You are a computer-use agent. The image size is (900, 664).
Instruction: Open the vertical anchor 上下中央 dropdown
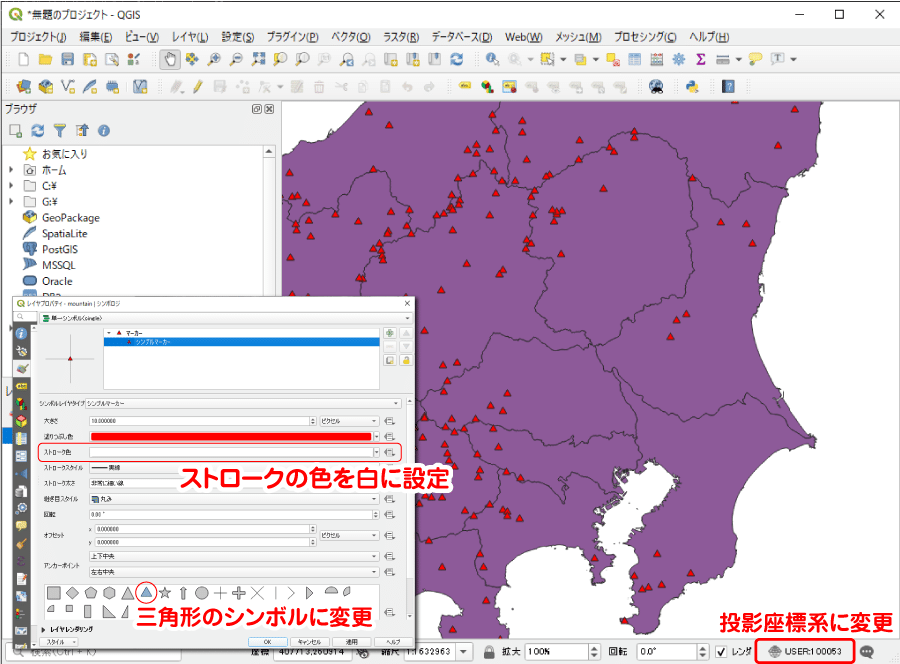click(234, 556)
